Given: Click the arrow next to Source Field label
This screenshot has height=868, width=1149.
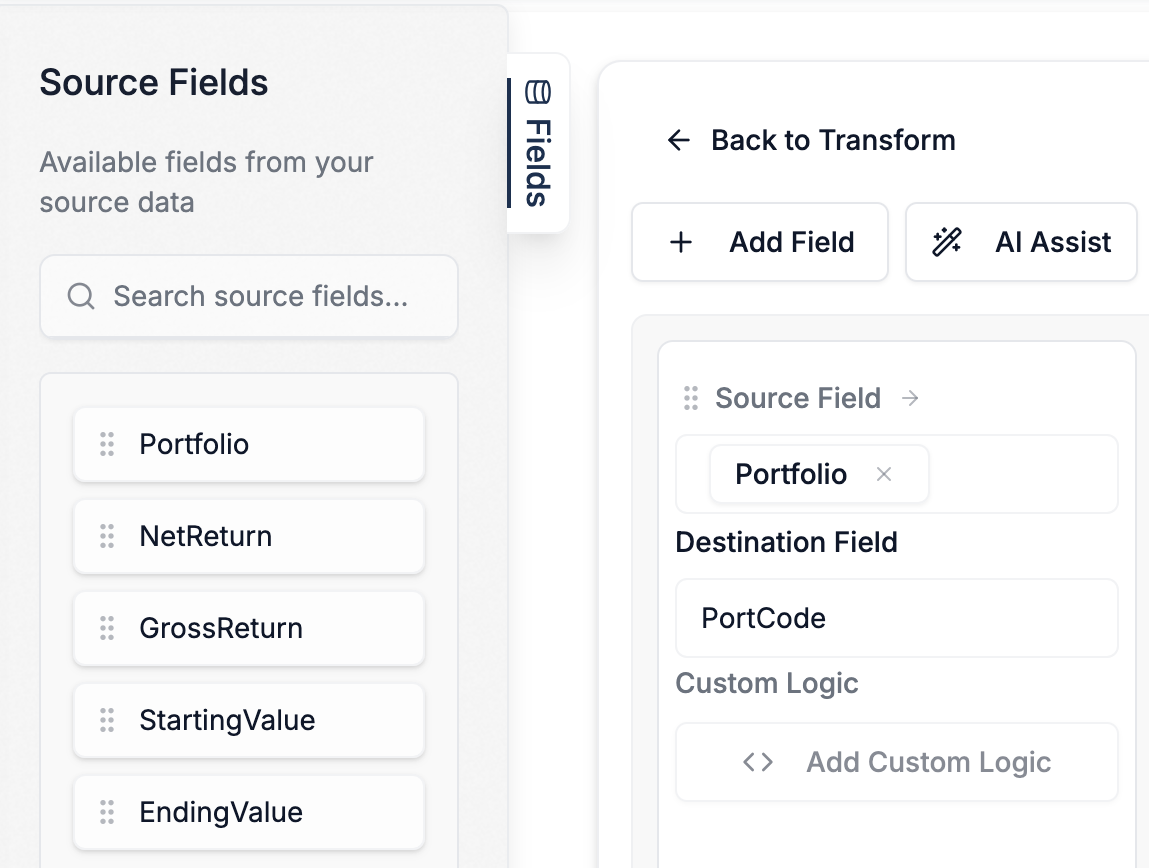Looking at the screenshot, I should [x=910, y=398].
